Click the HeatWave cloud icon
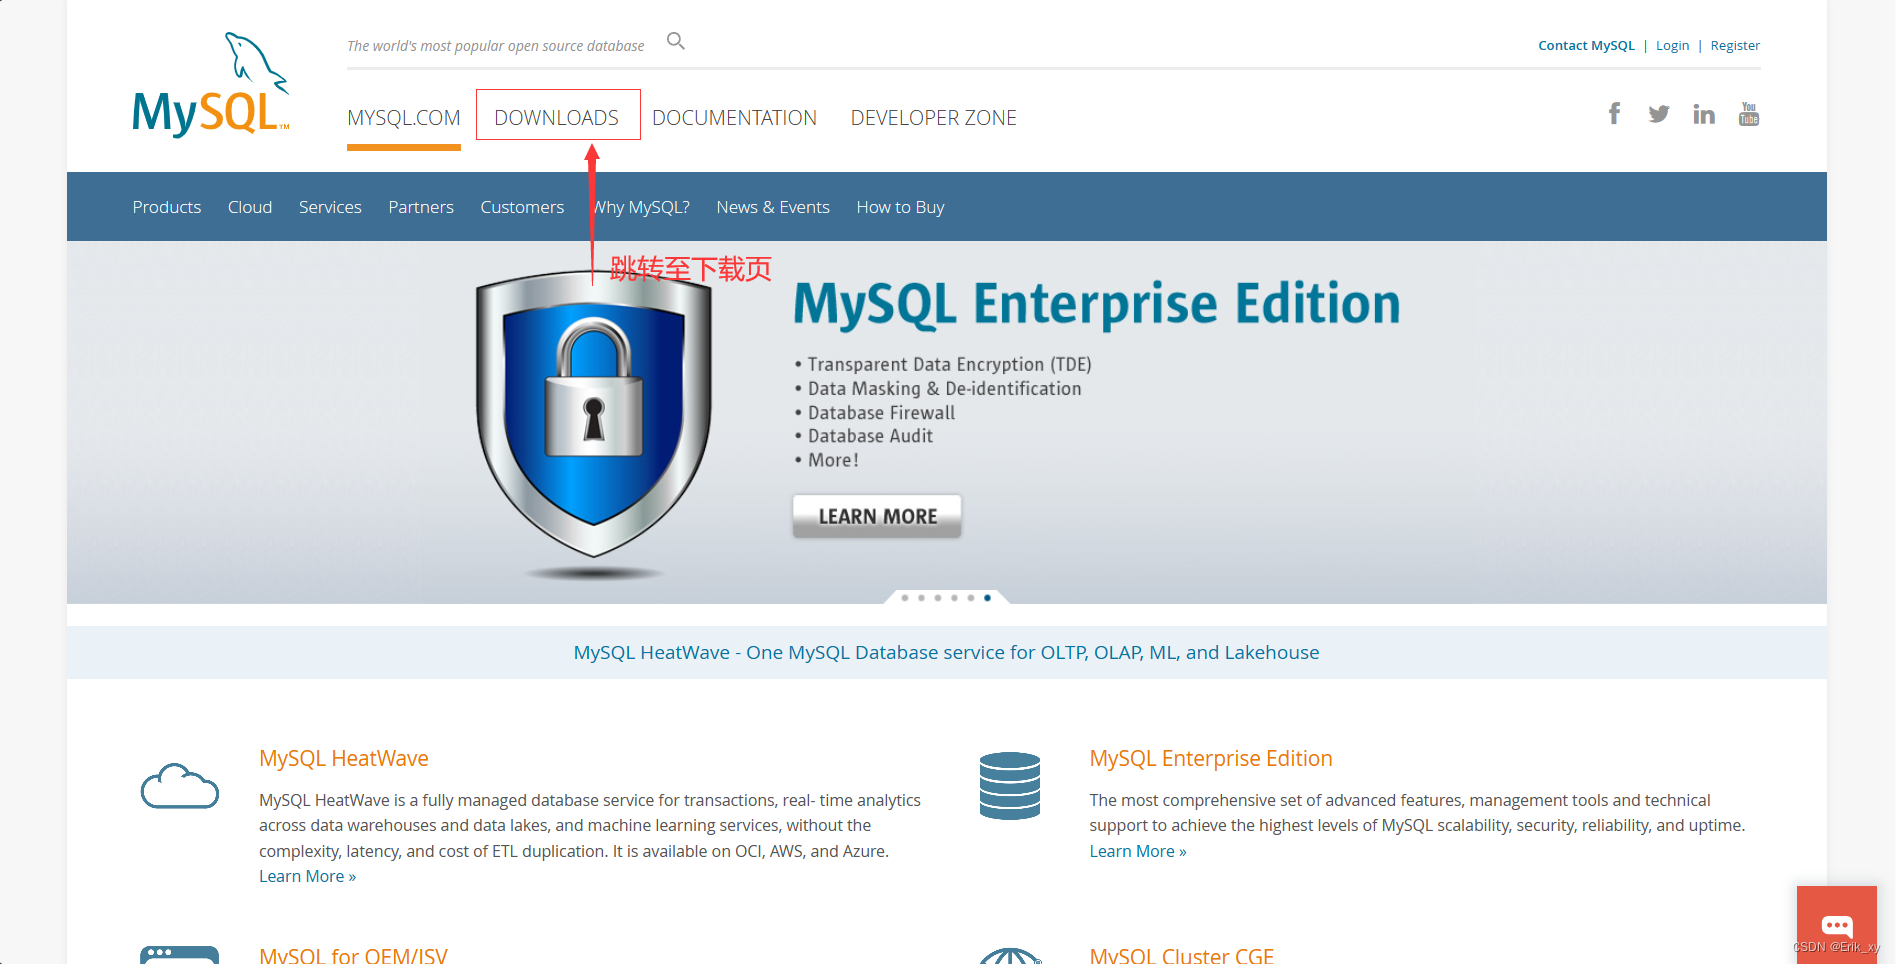Image resolution: width=1896 pixels, height=964 pixels. pyautogui.click(x=180, y=786)
